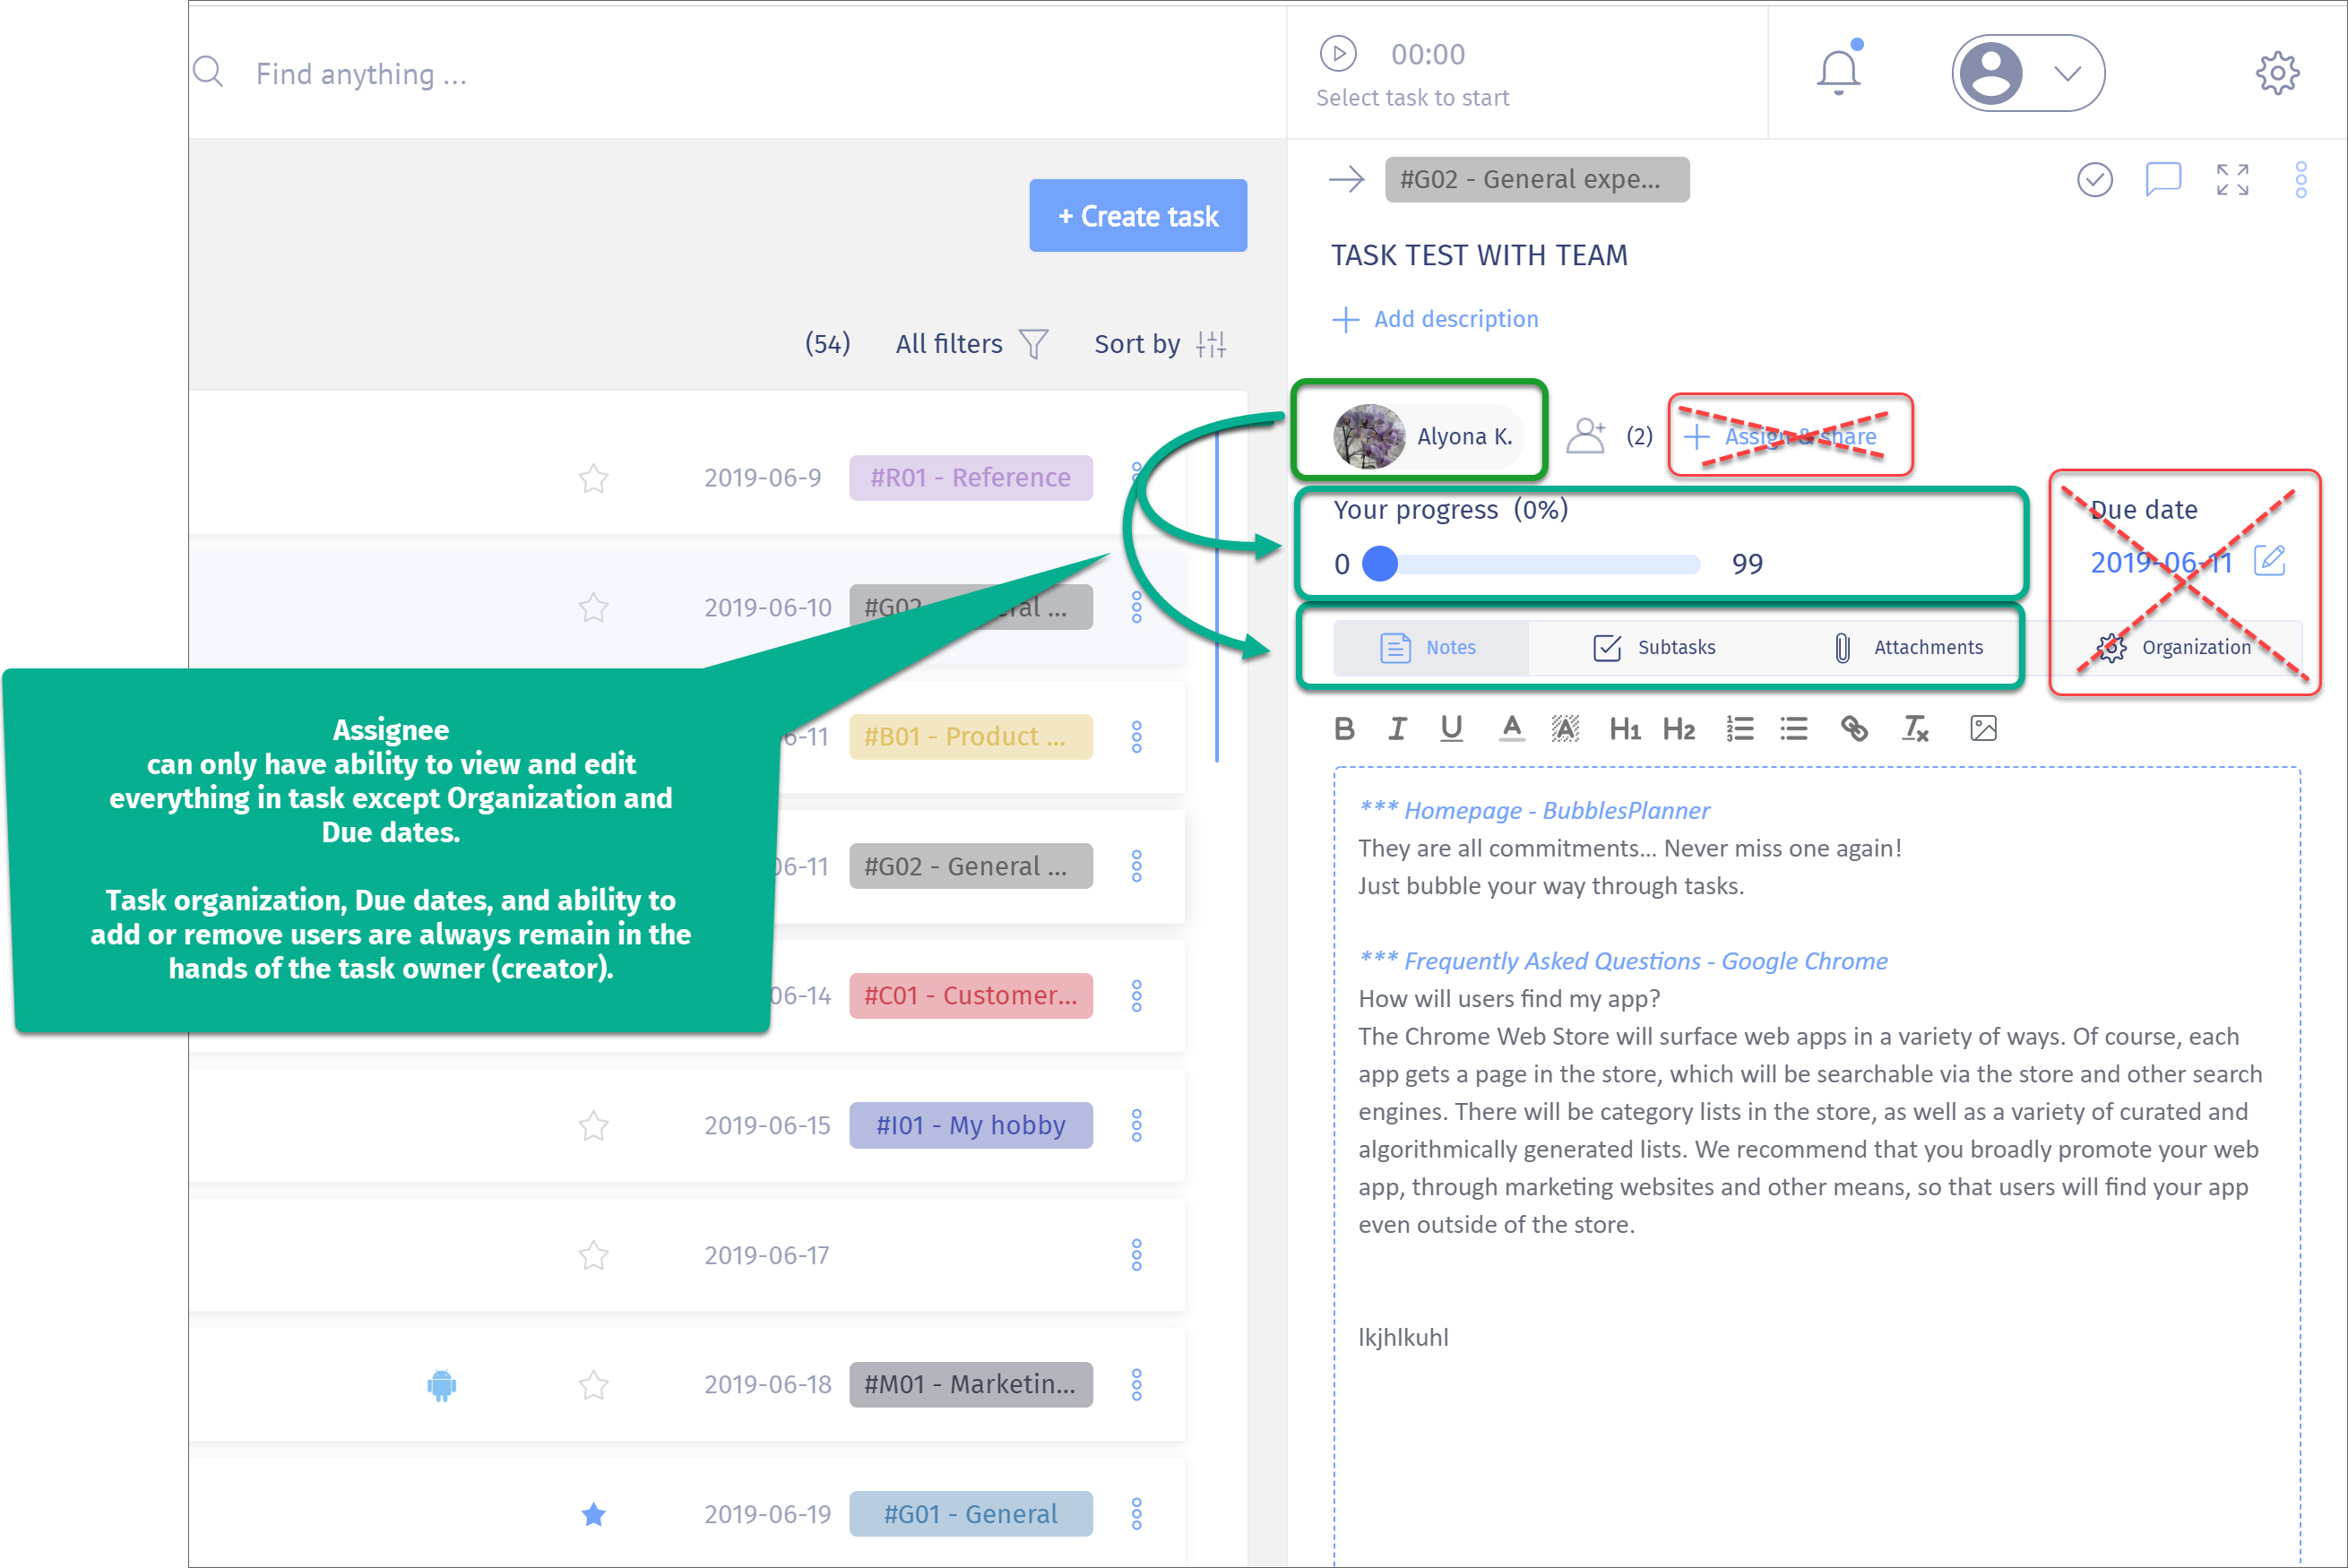
Task: Mark task complete with checkmark circle
Action: pos(2094,180)
